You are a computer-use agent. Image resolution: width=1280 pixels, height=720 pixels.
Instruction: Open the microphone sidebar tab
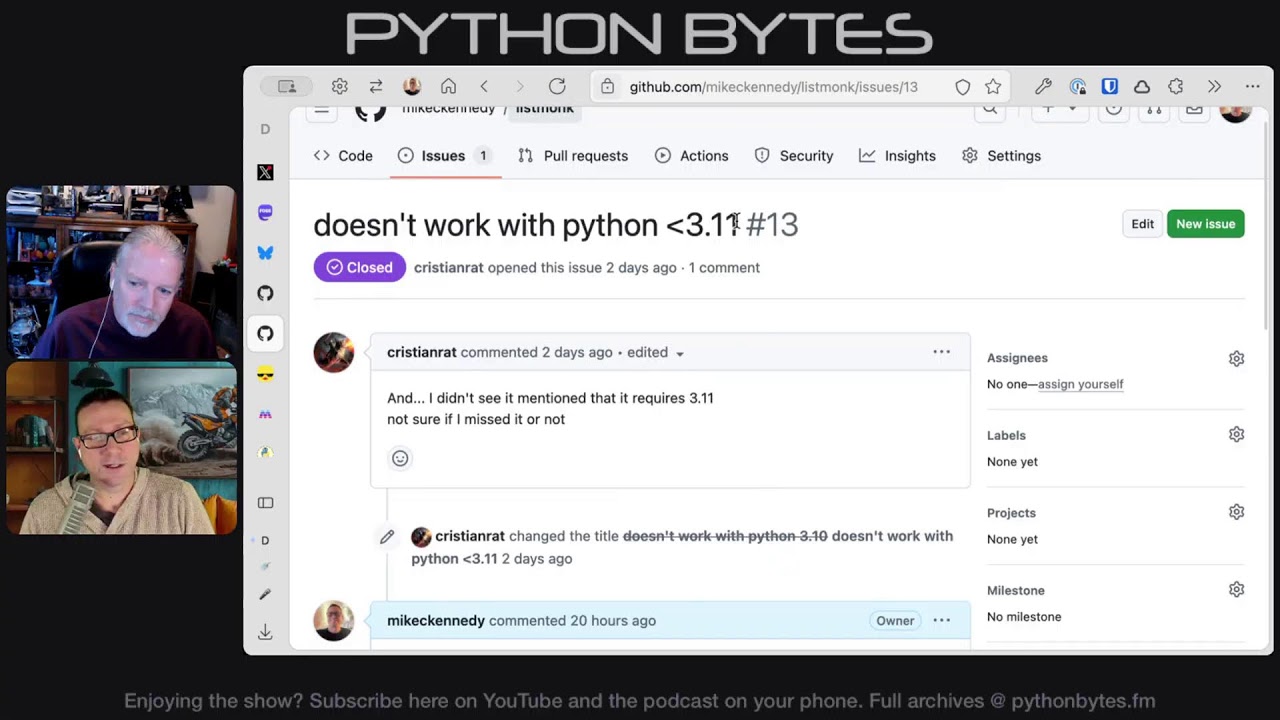pos(265,594)
